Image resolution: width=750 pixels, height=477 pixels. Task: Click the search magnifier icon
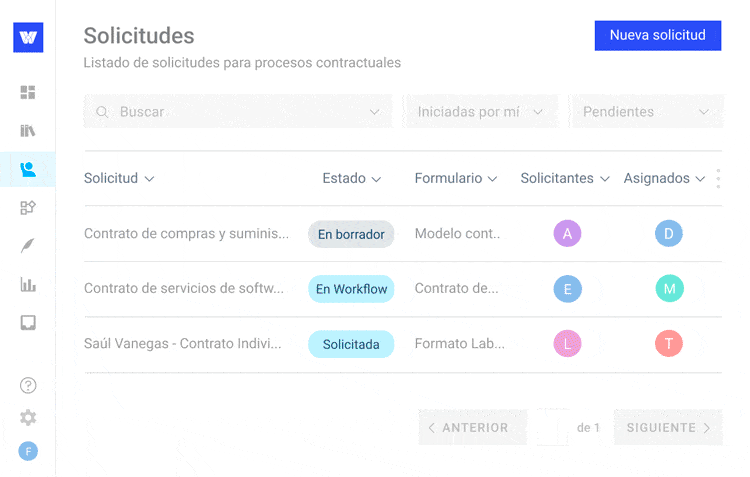(102, 112)
